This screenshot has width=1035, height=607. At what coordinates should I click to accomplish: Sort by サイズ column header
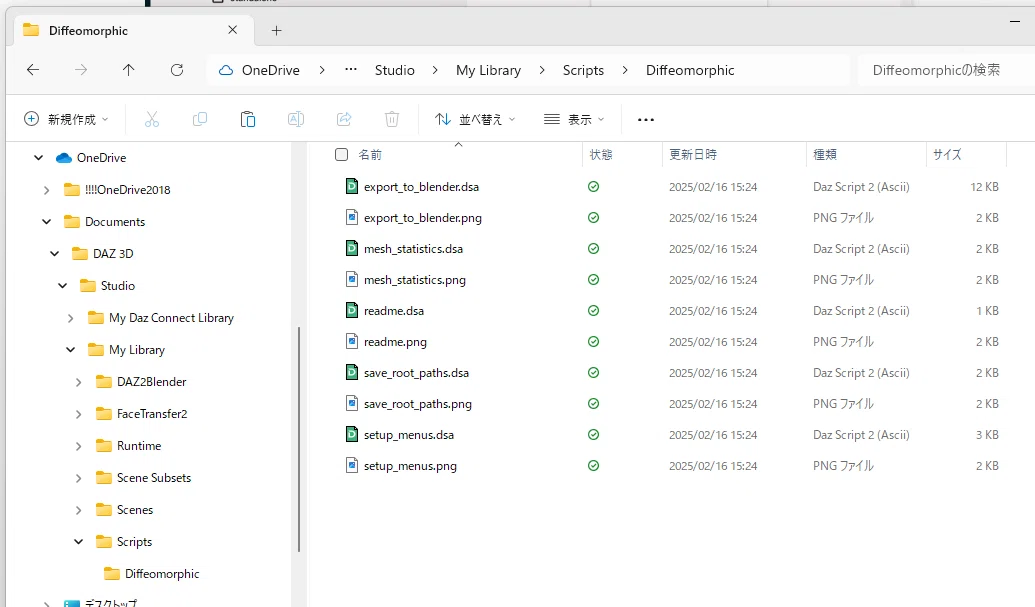(x=947, y=154)
